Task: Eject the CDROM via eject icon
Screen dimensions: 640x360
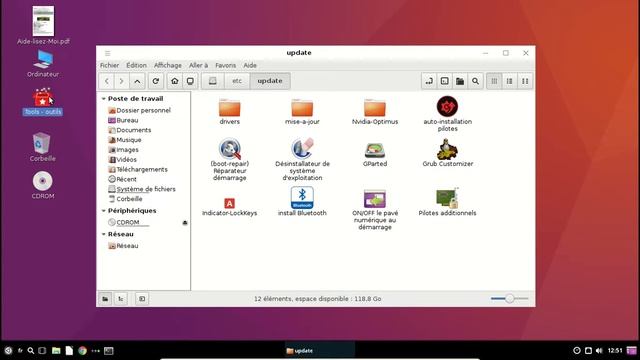Action: click(185, 222)
